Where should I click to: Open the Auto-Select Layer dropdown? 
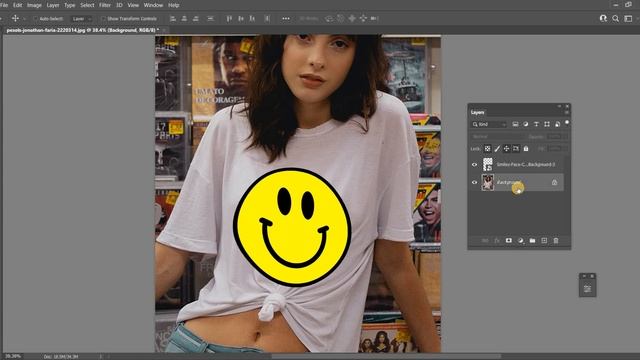click(81, 19)
